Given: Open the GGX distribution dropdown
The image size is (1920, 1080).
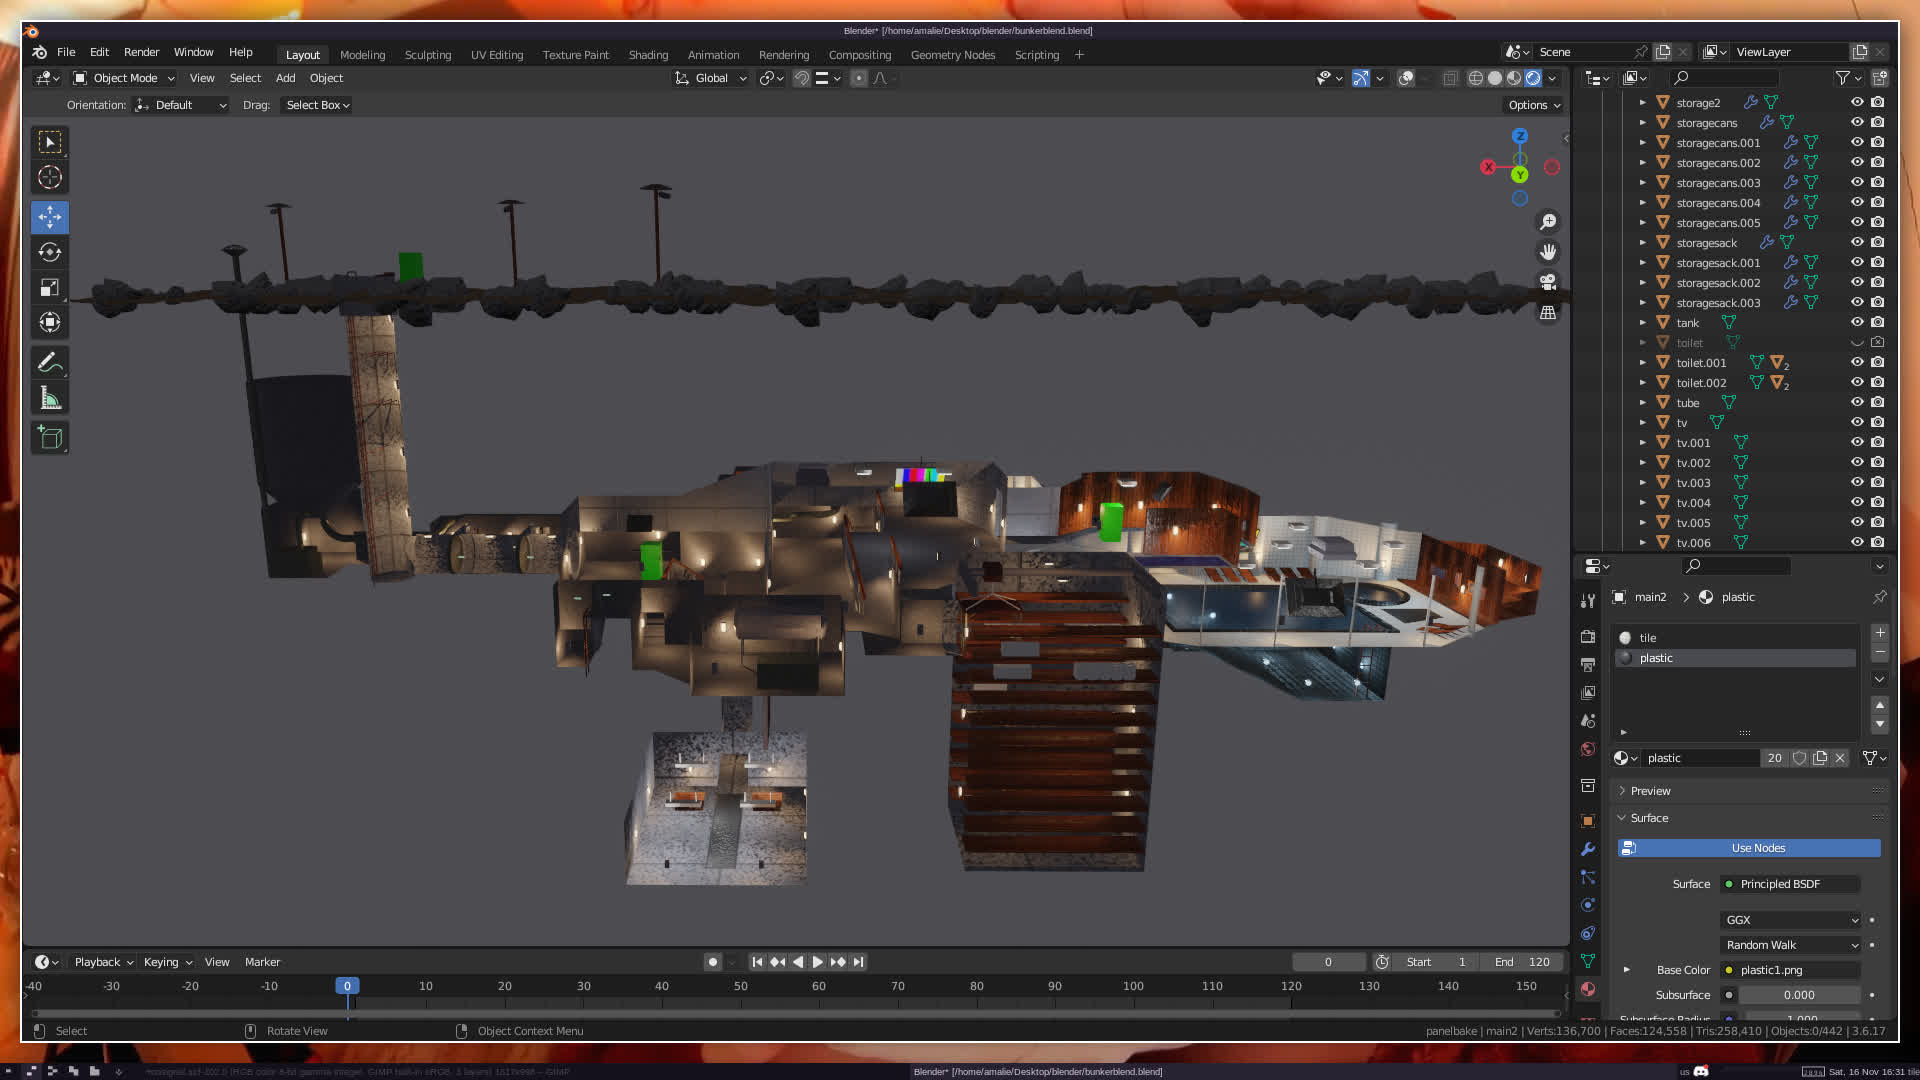Looking at the screenshot, I should pyautogui.click(x=1791, y=920).
